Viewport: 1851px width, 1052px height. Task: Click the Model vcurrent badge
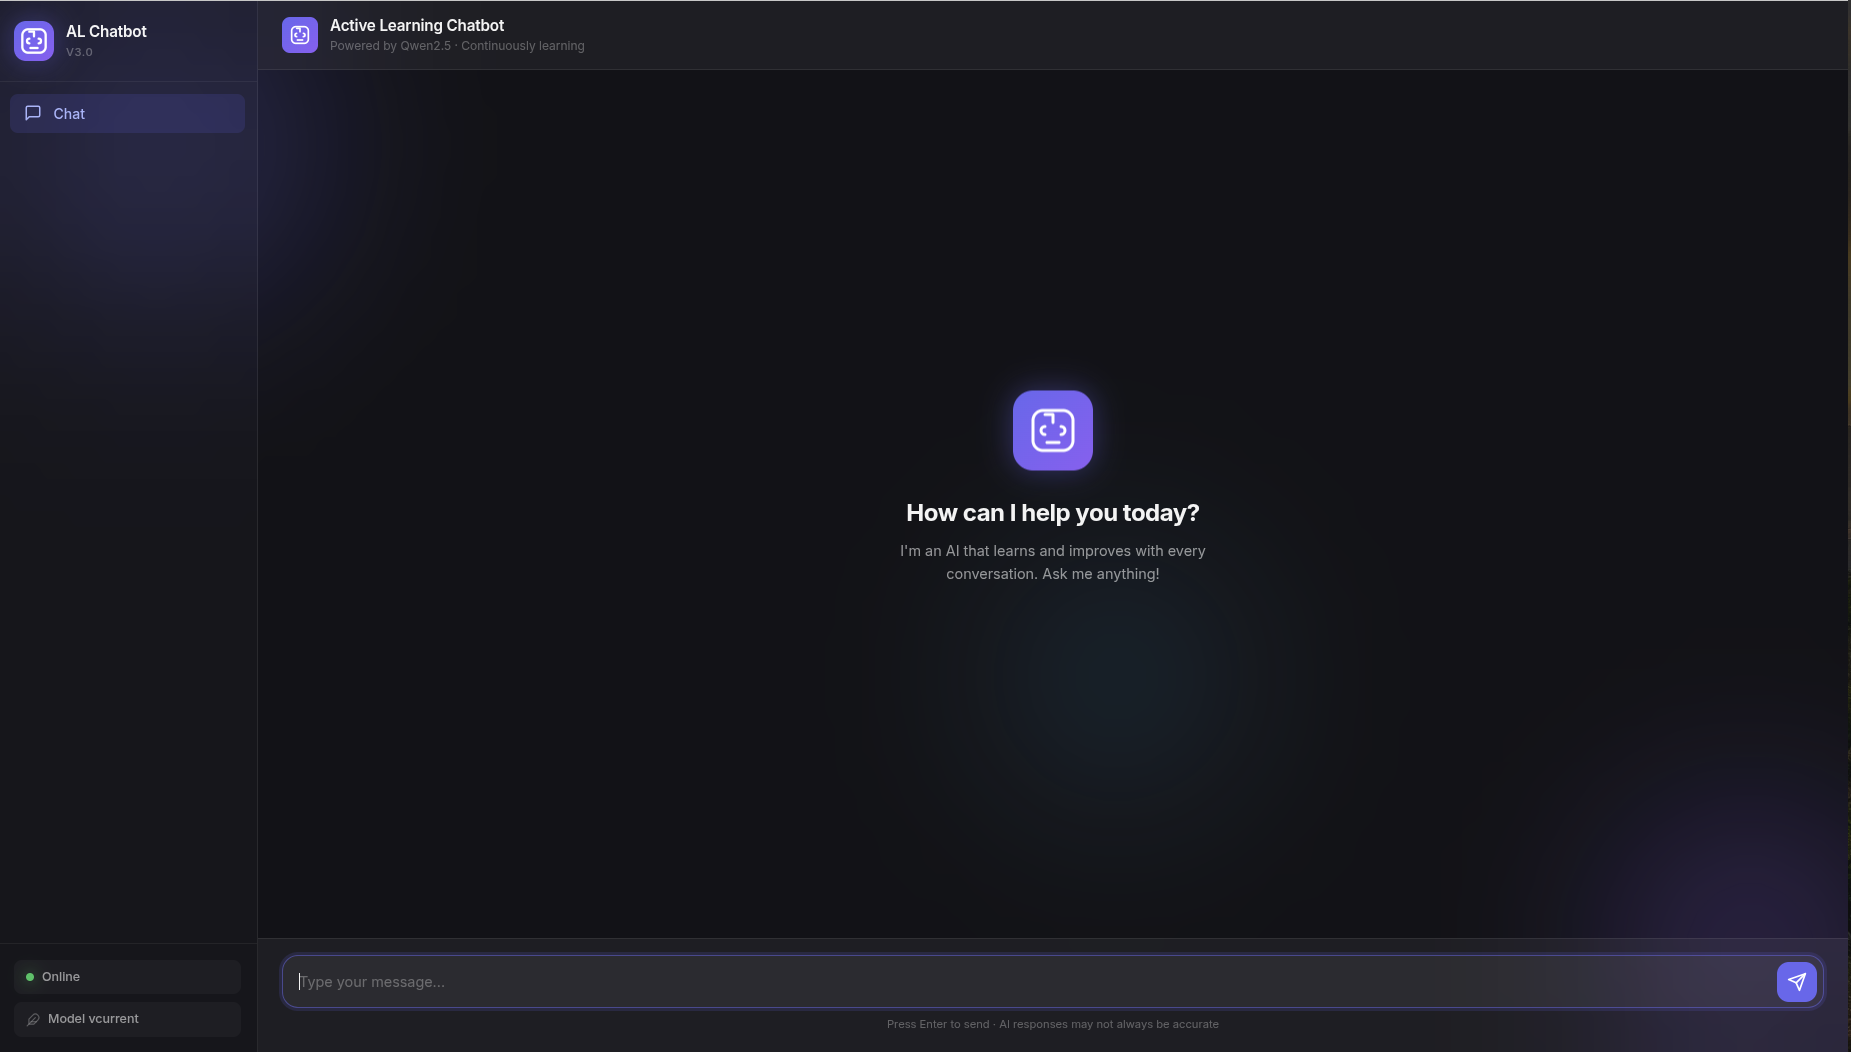pos(127,1019)
